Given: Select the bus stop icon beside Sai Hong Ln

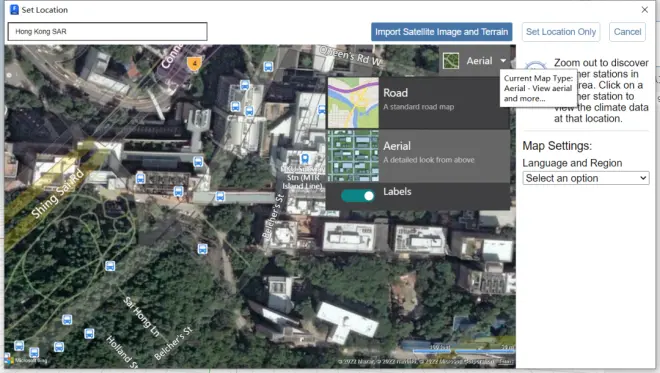Looking at the screenshot, I should (x=110, y=266).
